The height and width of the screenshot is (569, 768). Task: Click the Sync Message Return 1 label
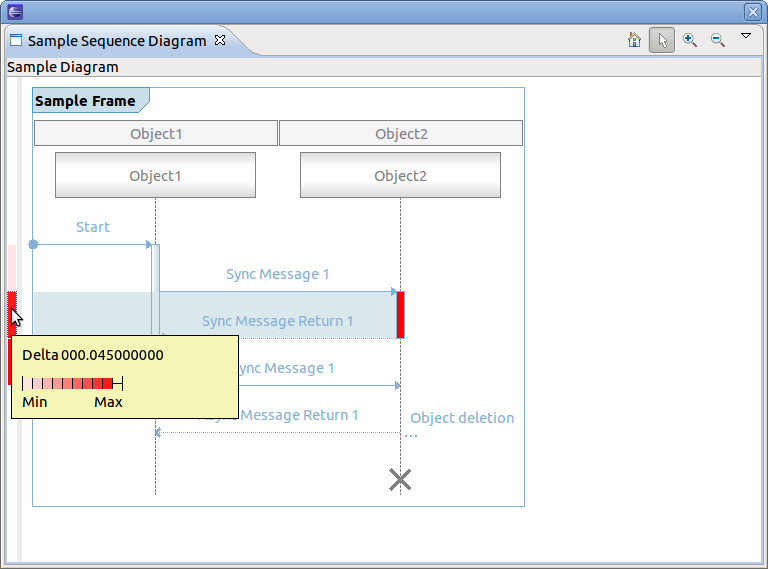[x=278, y=321]
